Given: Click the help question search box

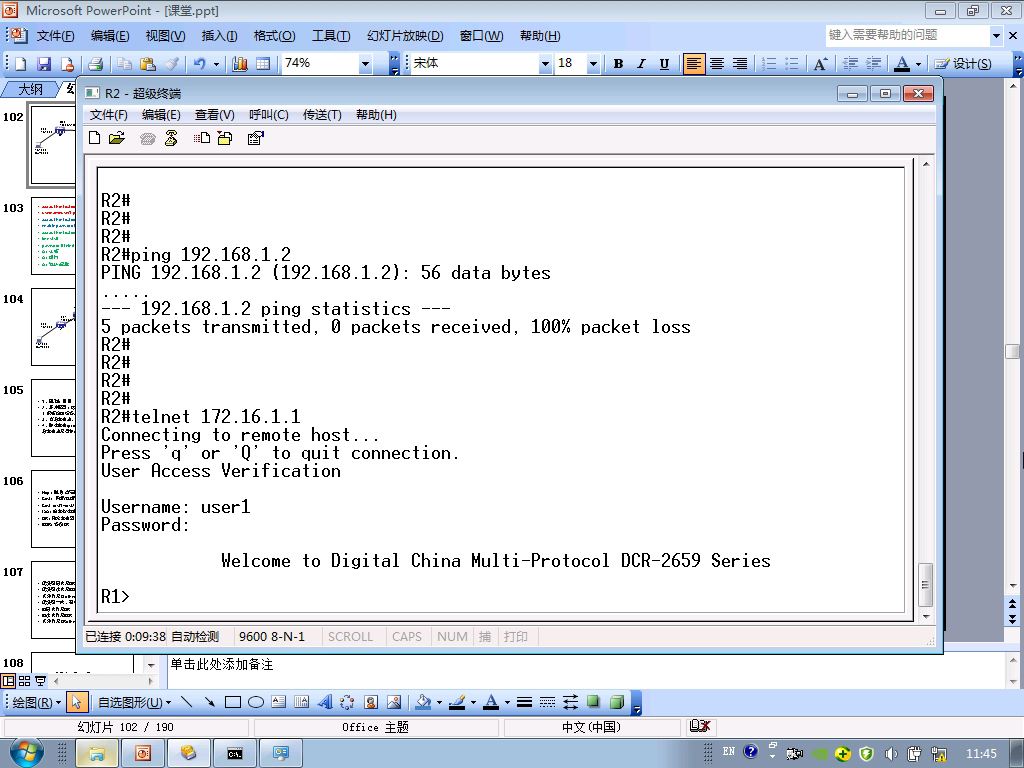Looking at the screenshot, I should coord(908,35).
